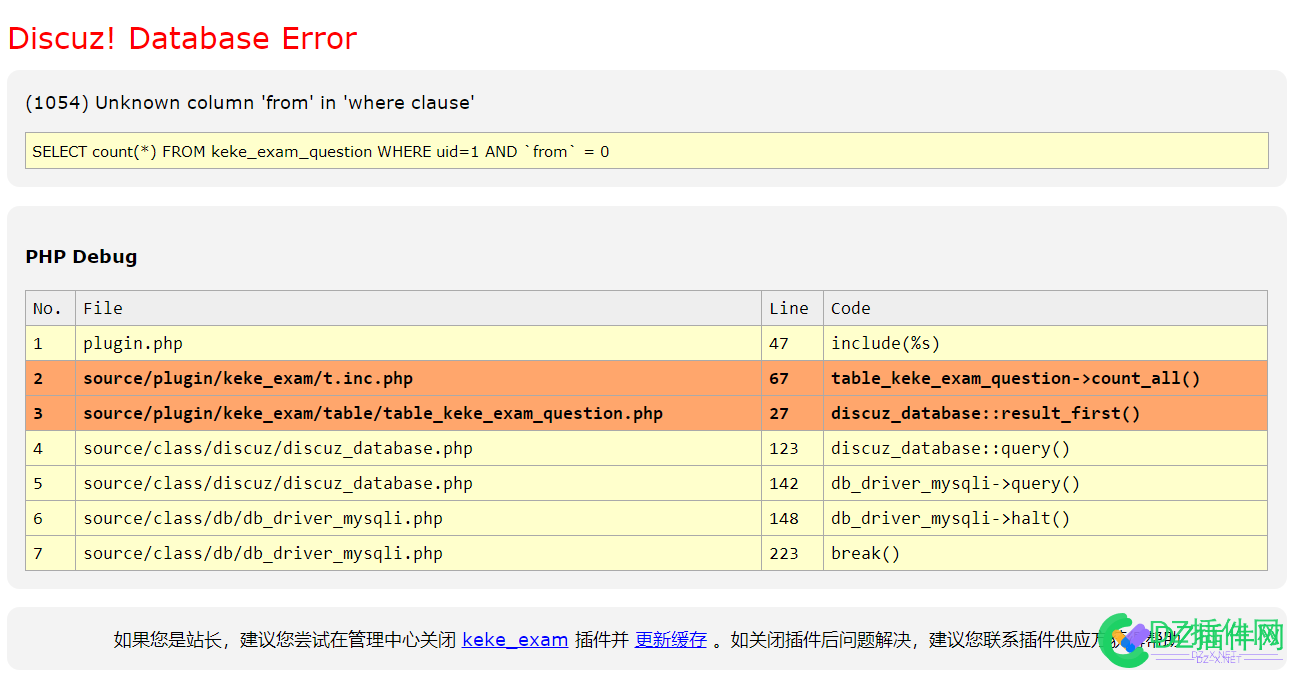Select the plugin.php row in table

coord(647,343)
